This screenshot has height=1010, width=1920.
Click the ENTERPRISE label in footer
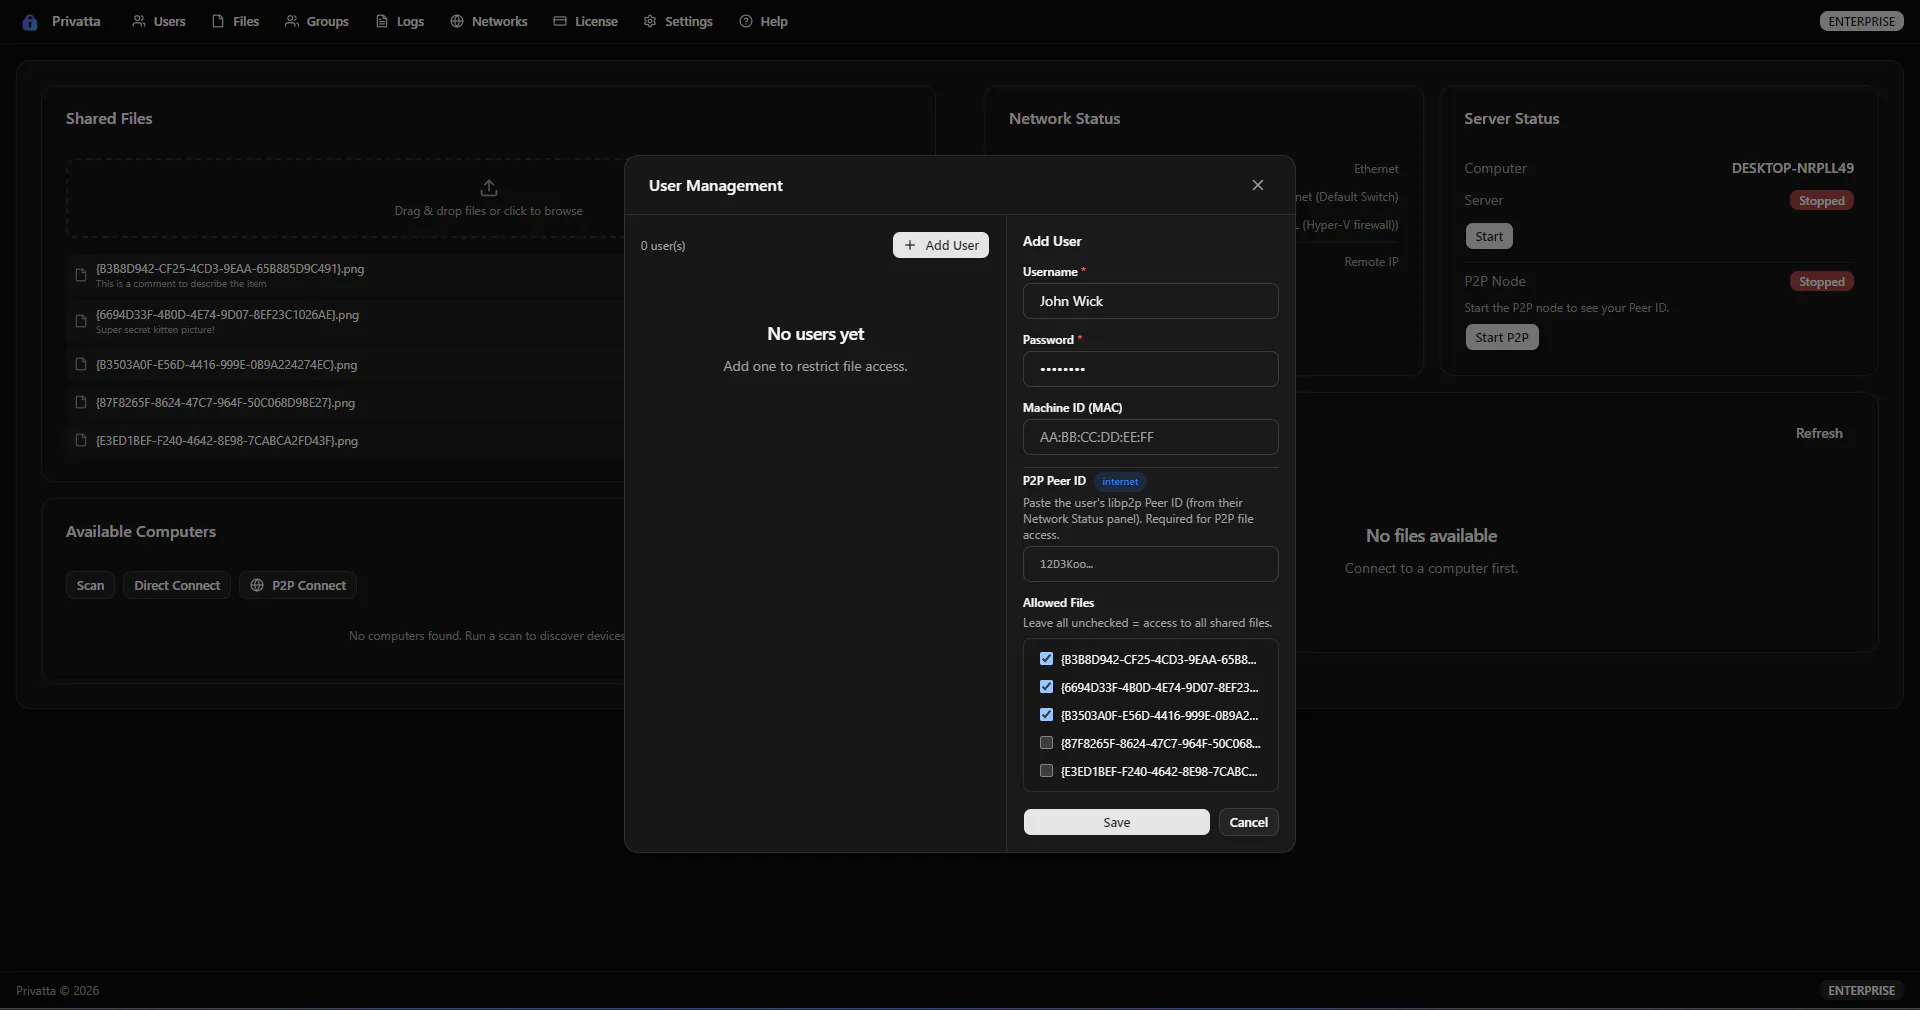pyautogui.click(x=1861, y=990)
